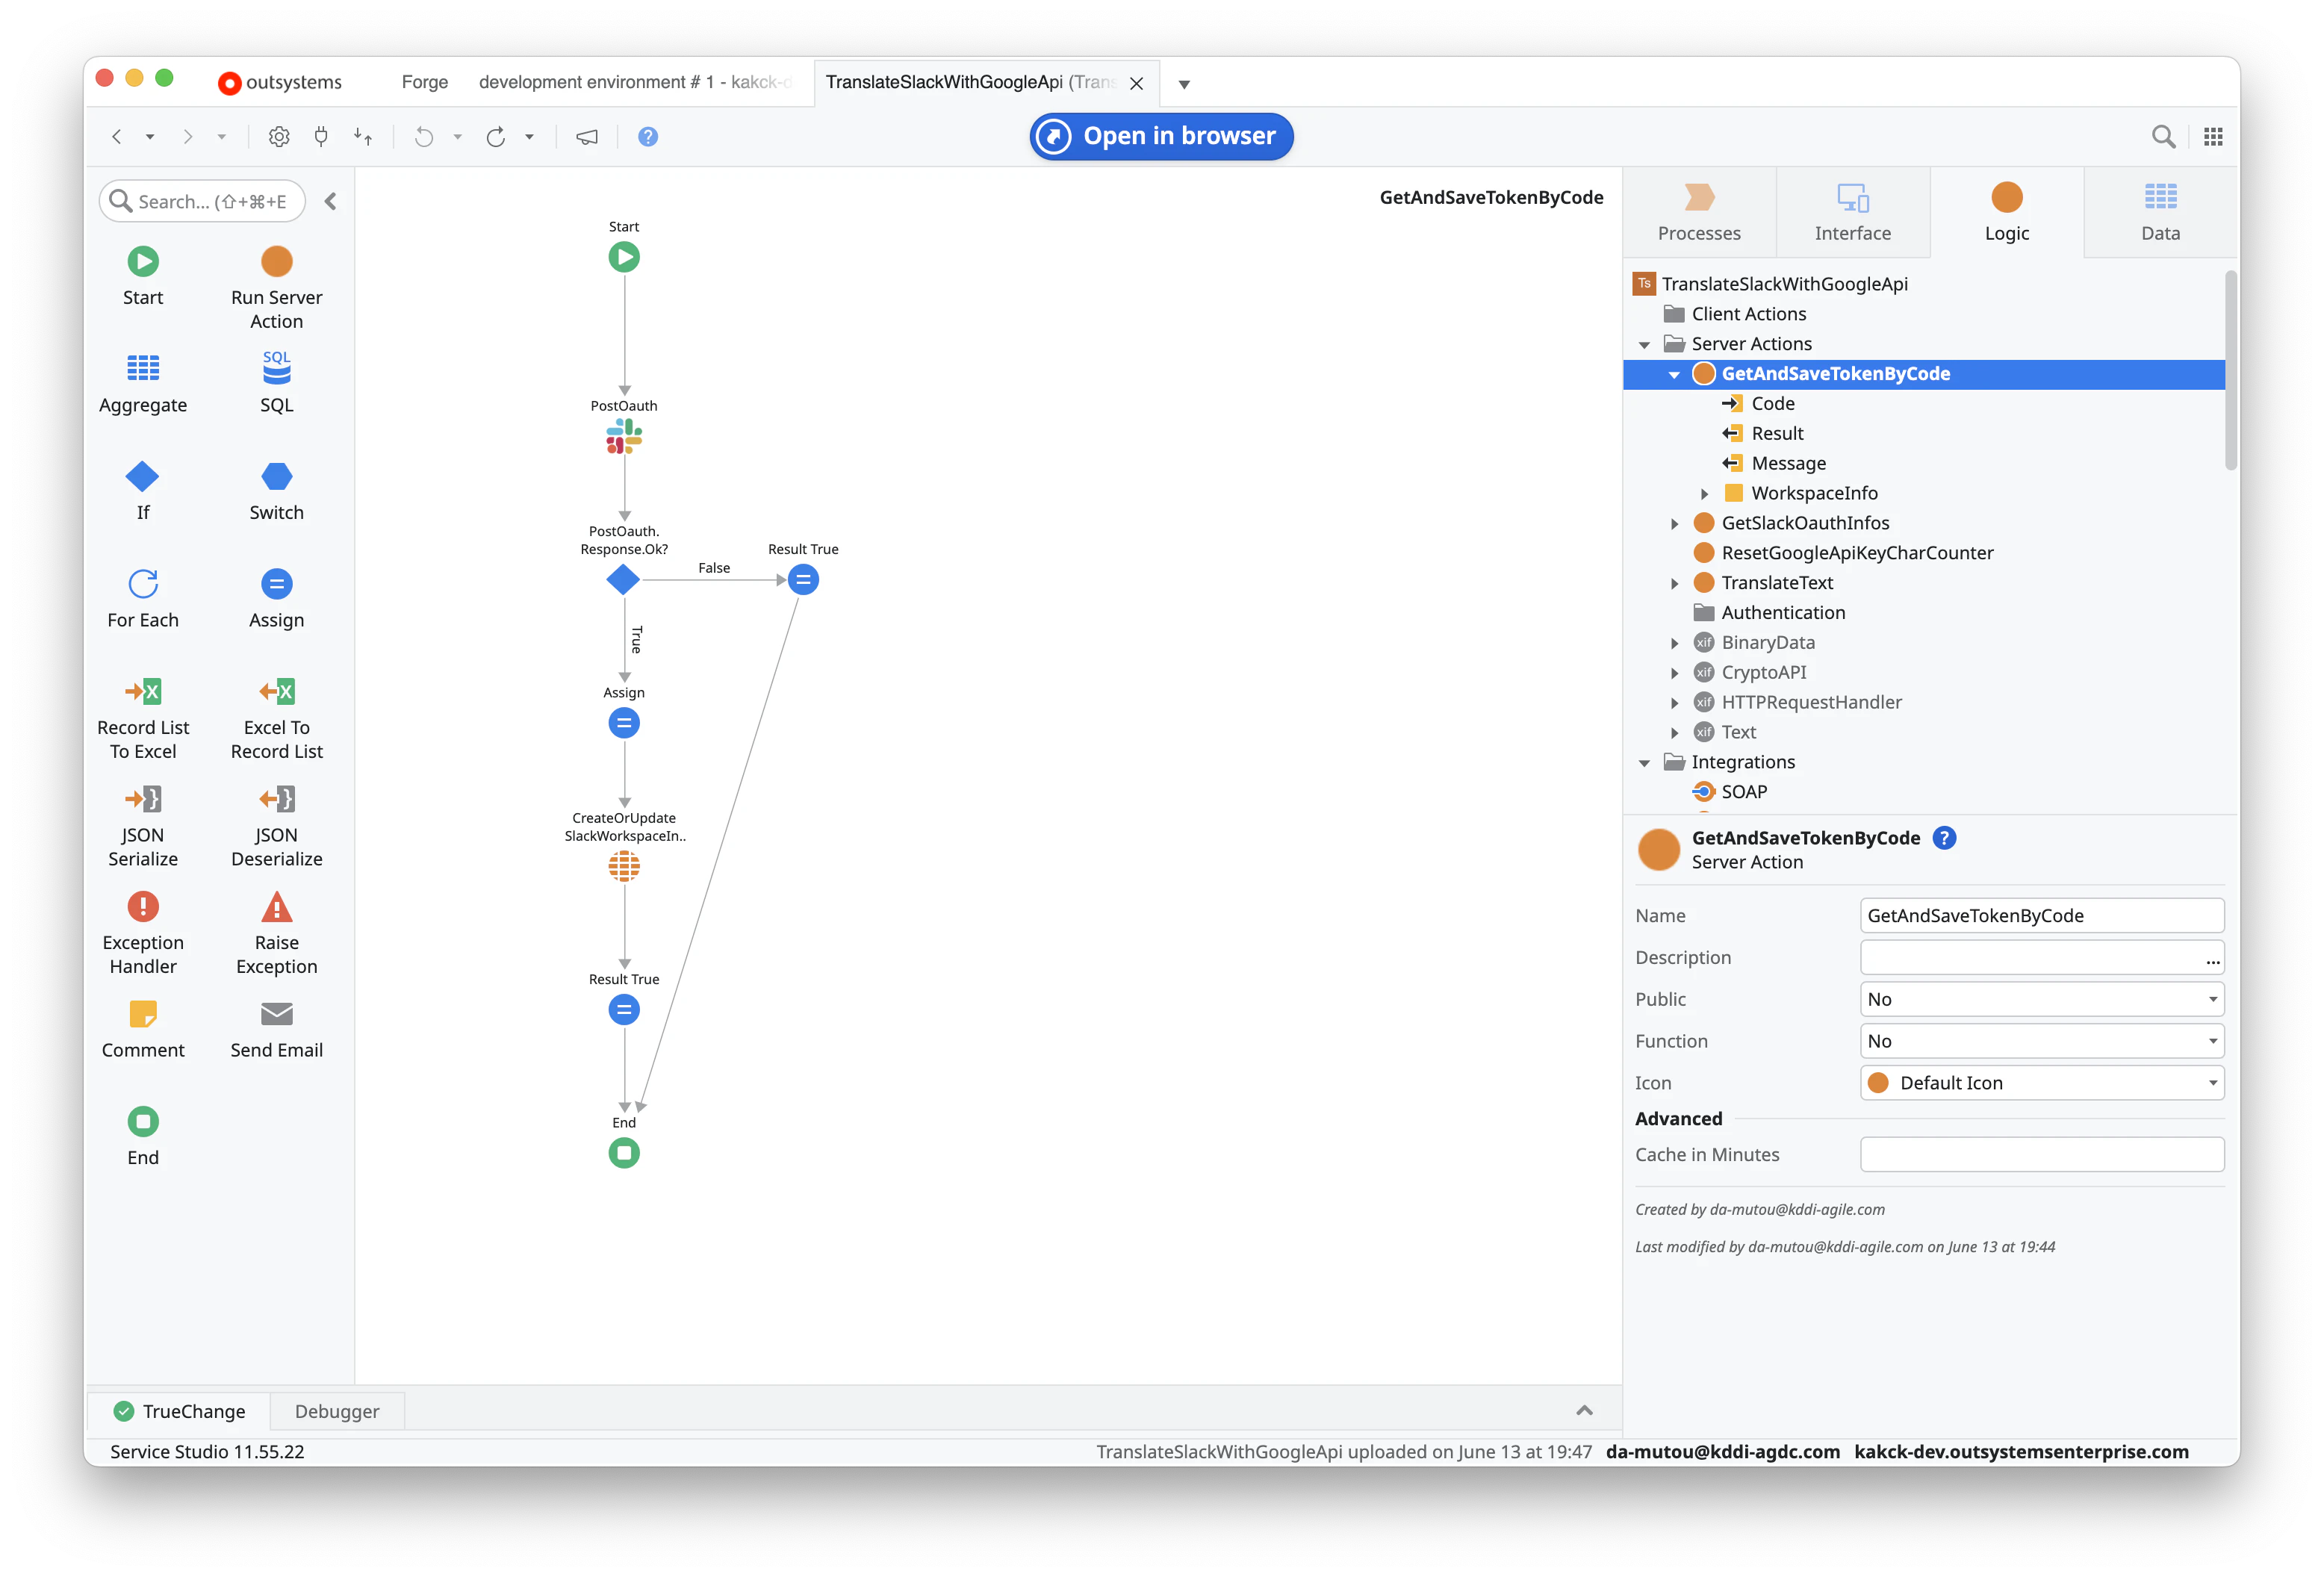Select the Switch hexagon tool
This screenshot has width=2324, height=1577.
click(x=276, y=490)
